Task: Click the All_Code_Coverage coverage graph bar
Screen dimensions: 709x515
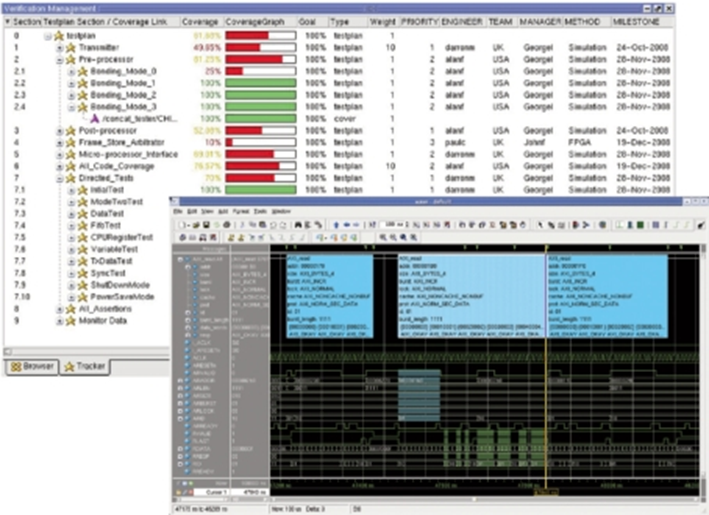Action: [x=260, y=166]
